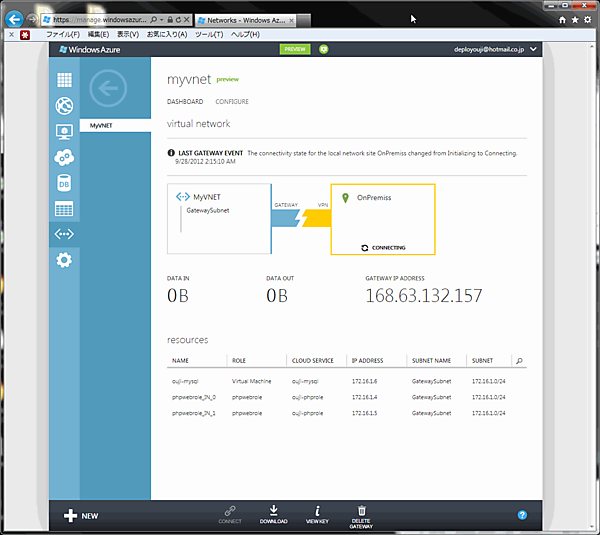The width and height of the screenshot is (600, 535).
Task: Open Networks icon in sidebar
Action: pyautogui.click(x=64, y=234)
